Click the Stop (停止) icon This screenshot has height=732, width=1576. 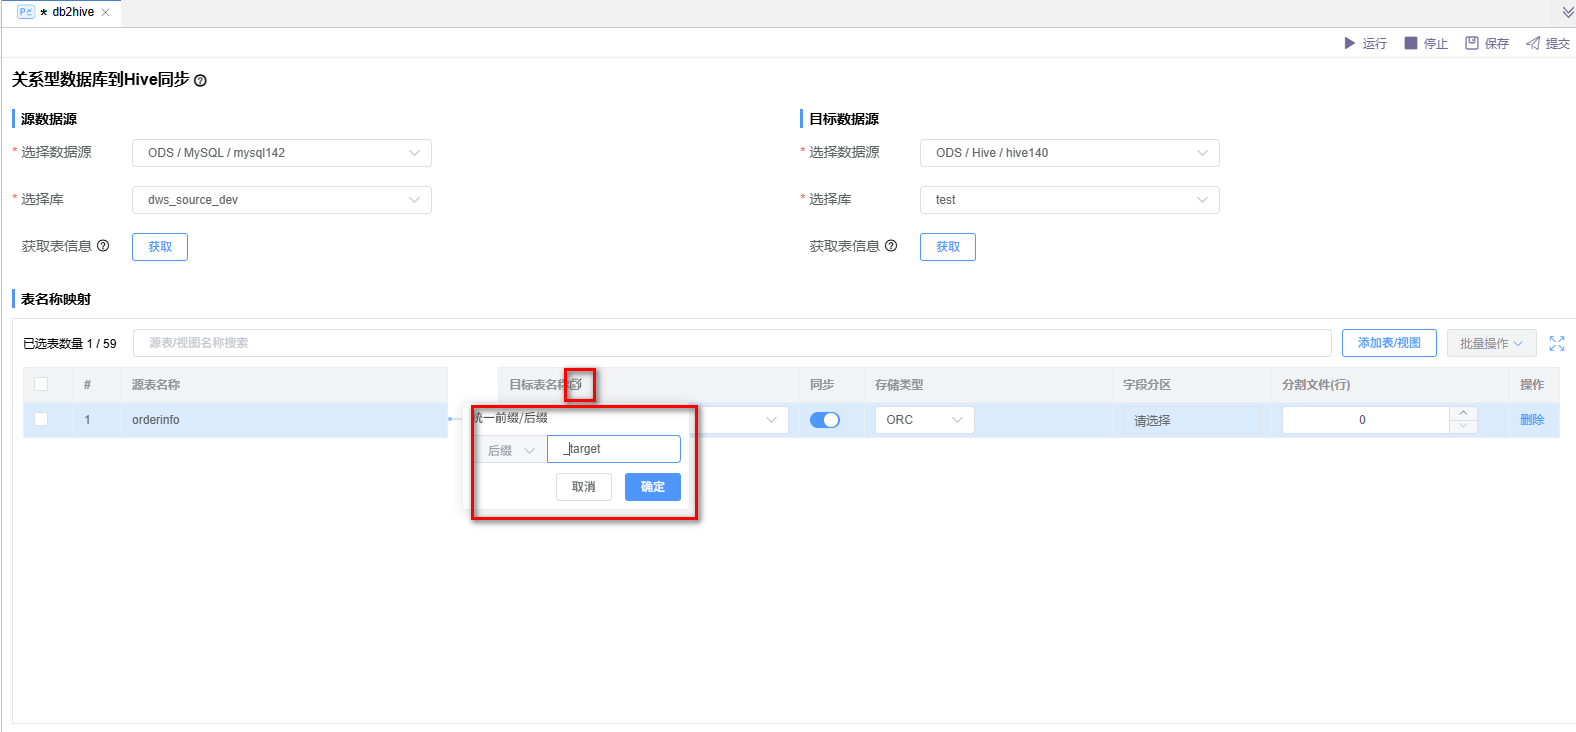(x=1411, y=43)
